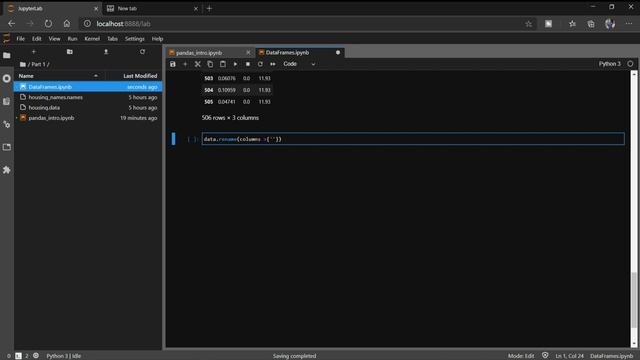Open the File menu
640x360 pixels.
20,39
